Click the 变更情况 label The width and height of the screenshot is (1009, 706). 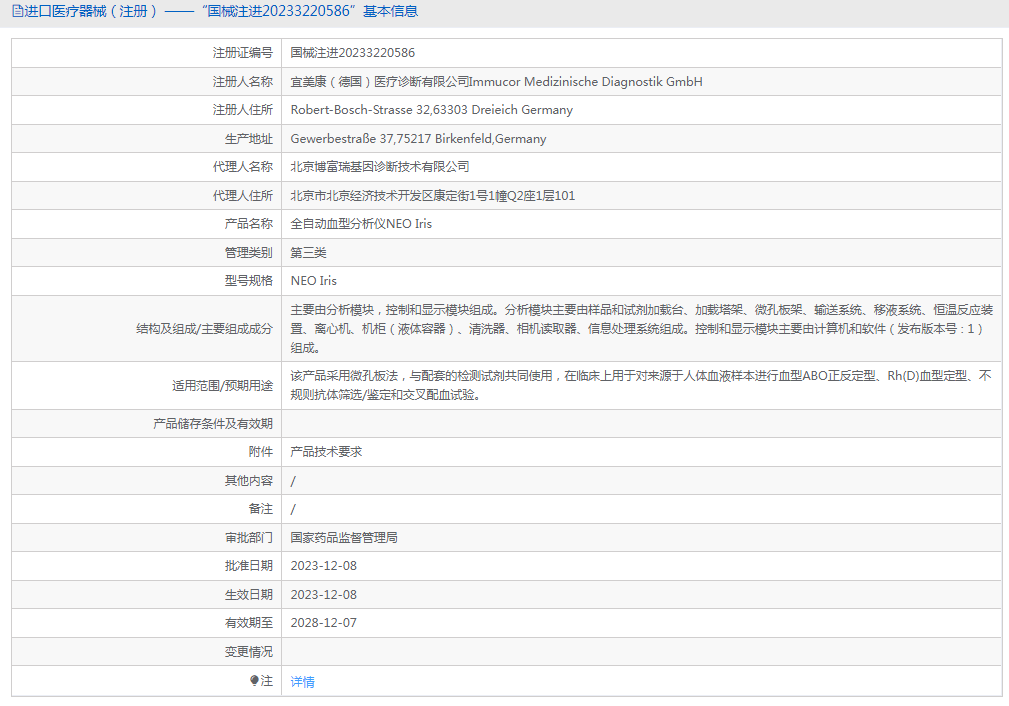pyautogui.click(x=248, y=652)
